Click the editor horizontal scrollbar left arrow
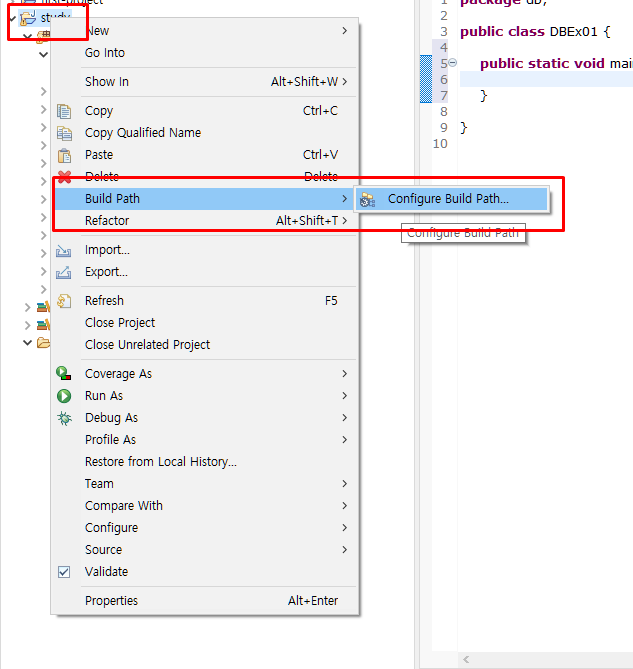 (466, 660)
